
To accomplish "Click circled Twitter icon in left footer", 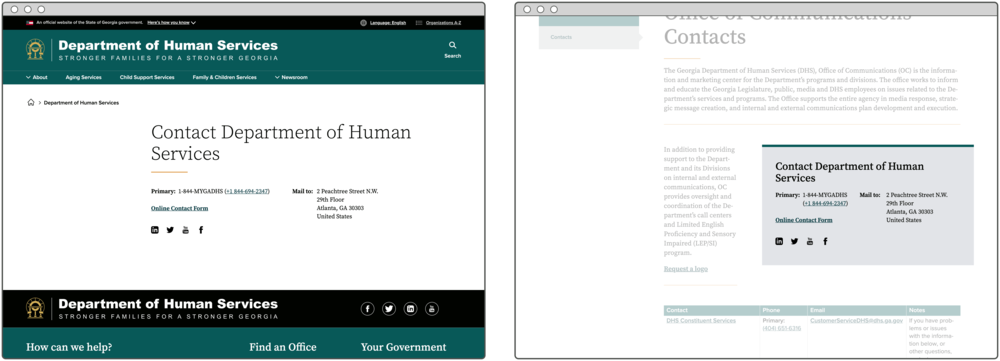I will (x=389, y=309).
